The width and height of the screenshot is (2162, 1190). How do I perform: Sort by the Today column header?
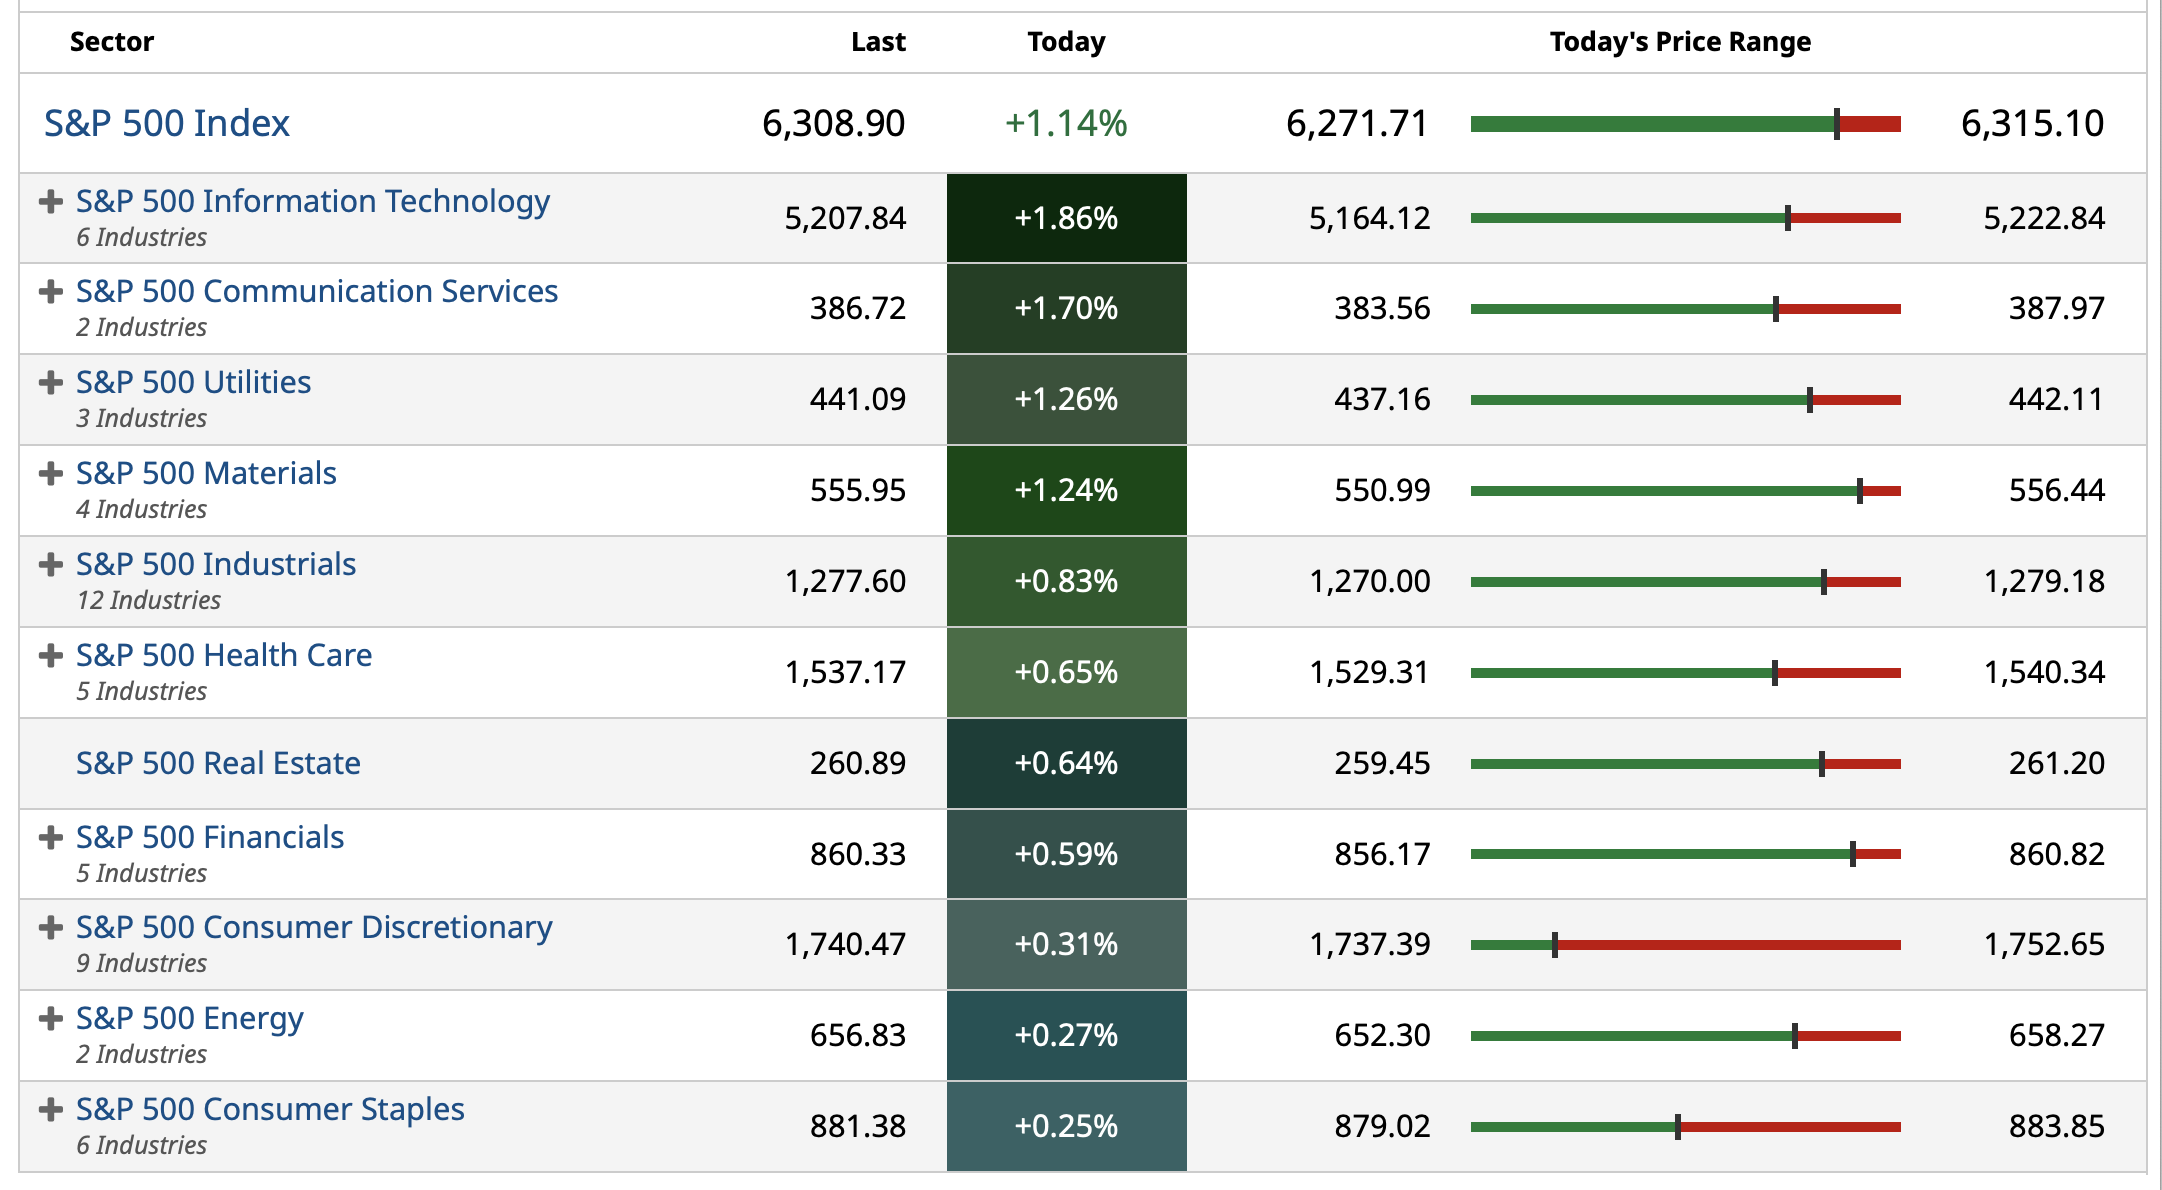coord(1066,42)
